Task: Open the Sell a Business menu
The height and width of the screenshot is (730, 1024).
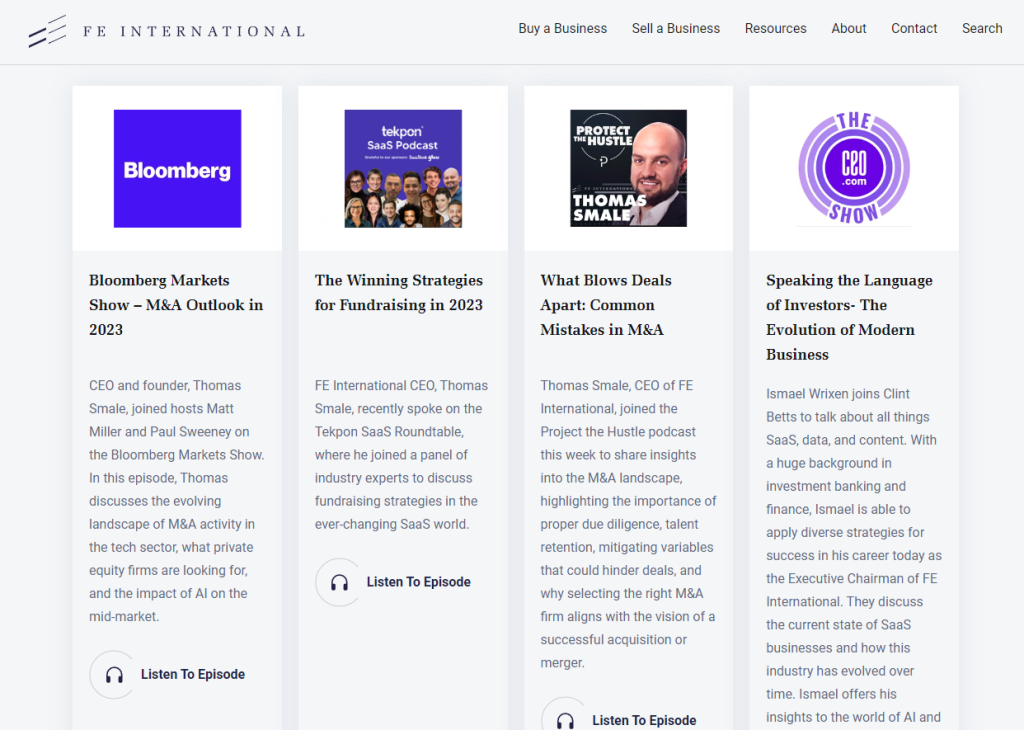Action: pos(675,29)
